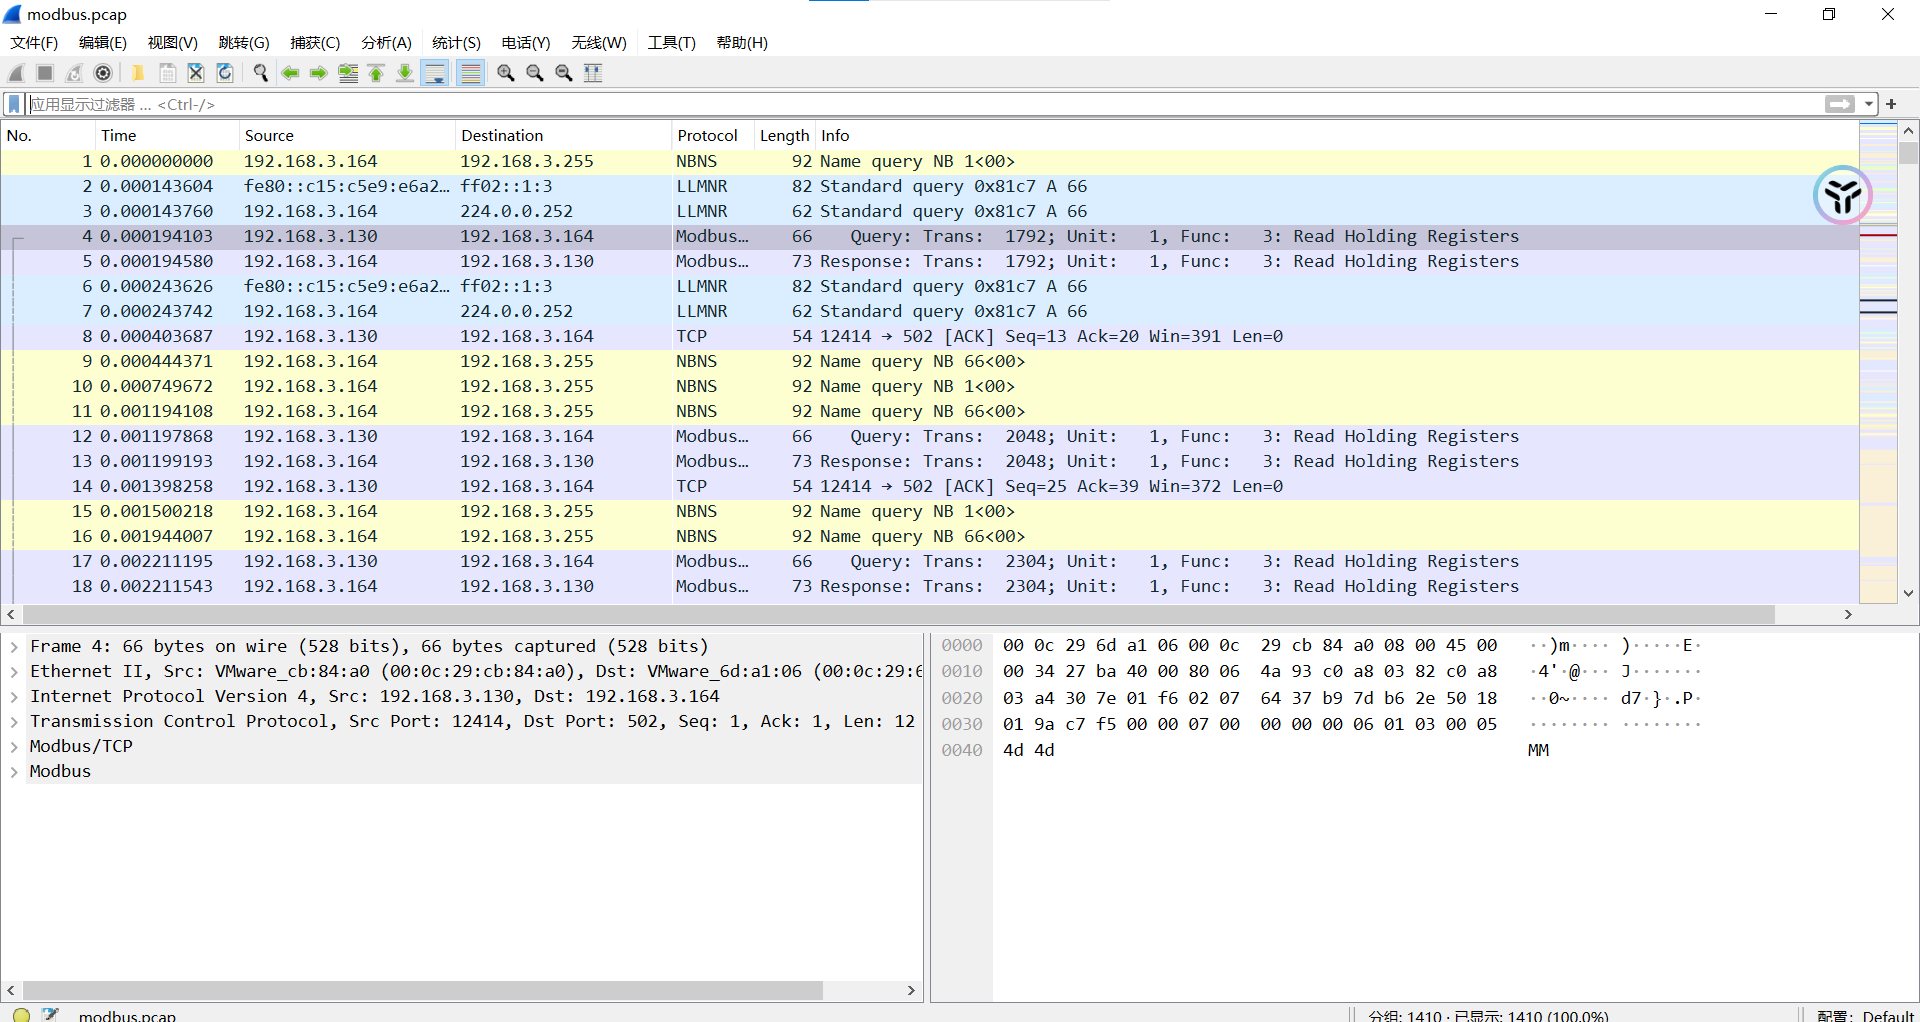Click packet list horizontal scrollbar right arrow

point(1848,614)
